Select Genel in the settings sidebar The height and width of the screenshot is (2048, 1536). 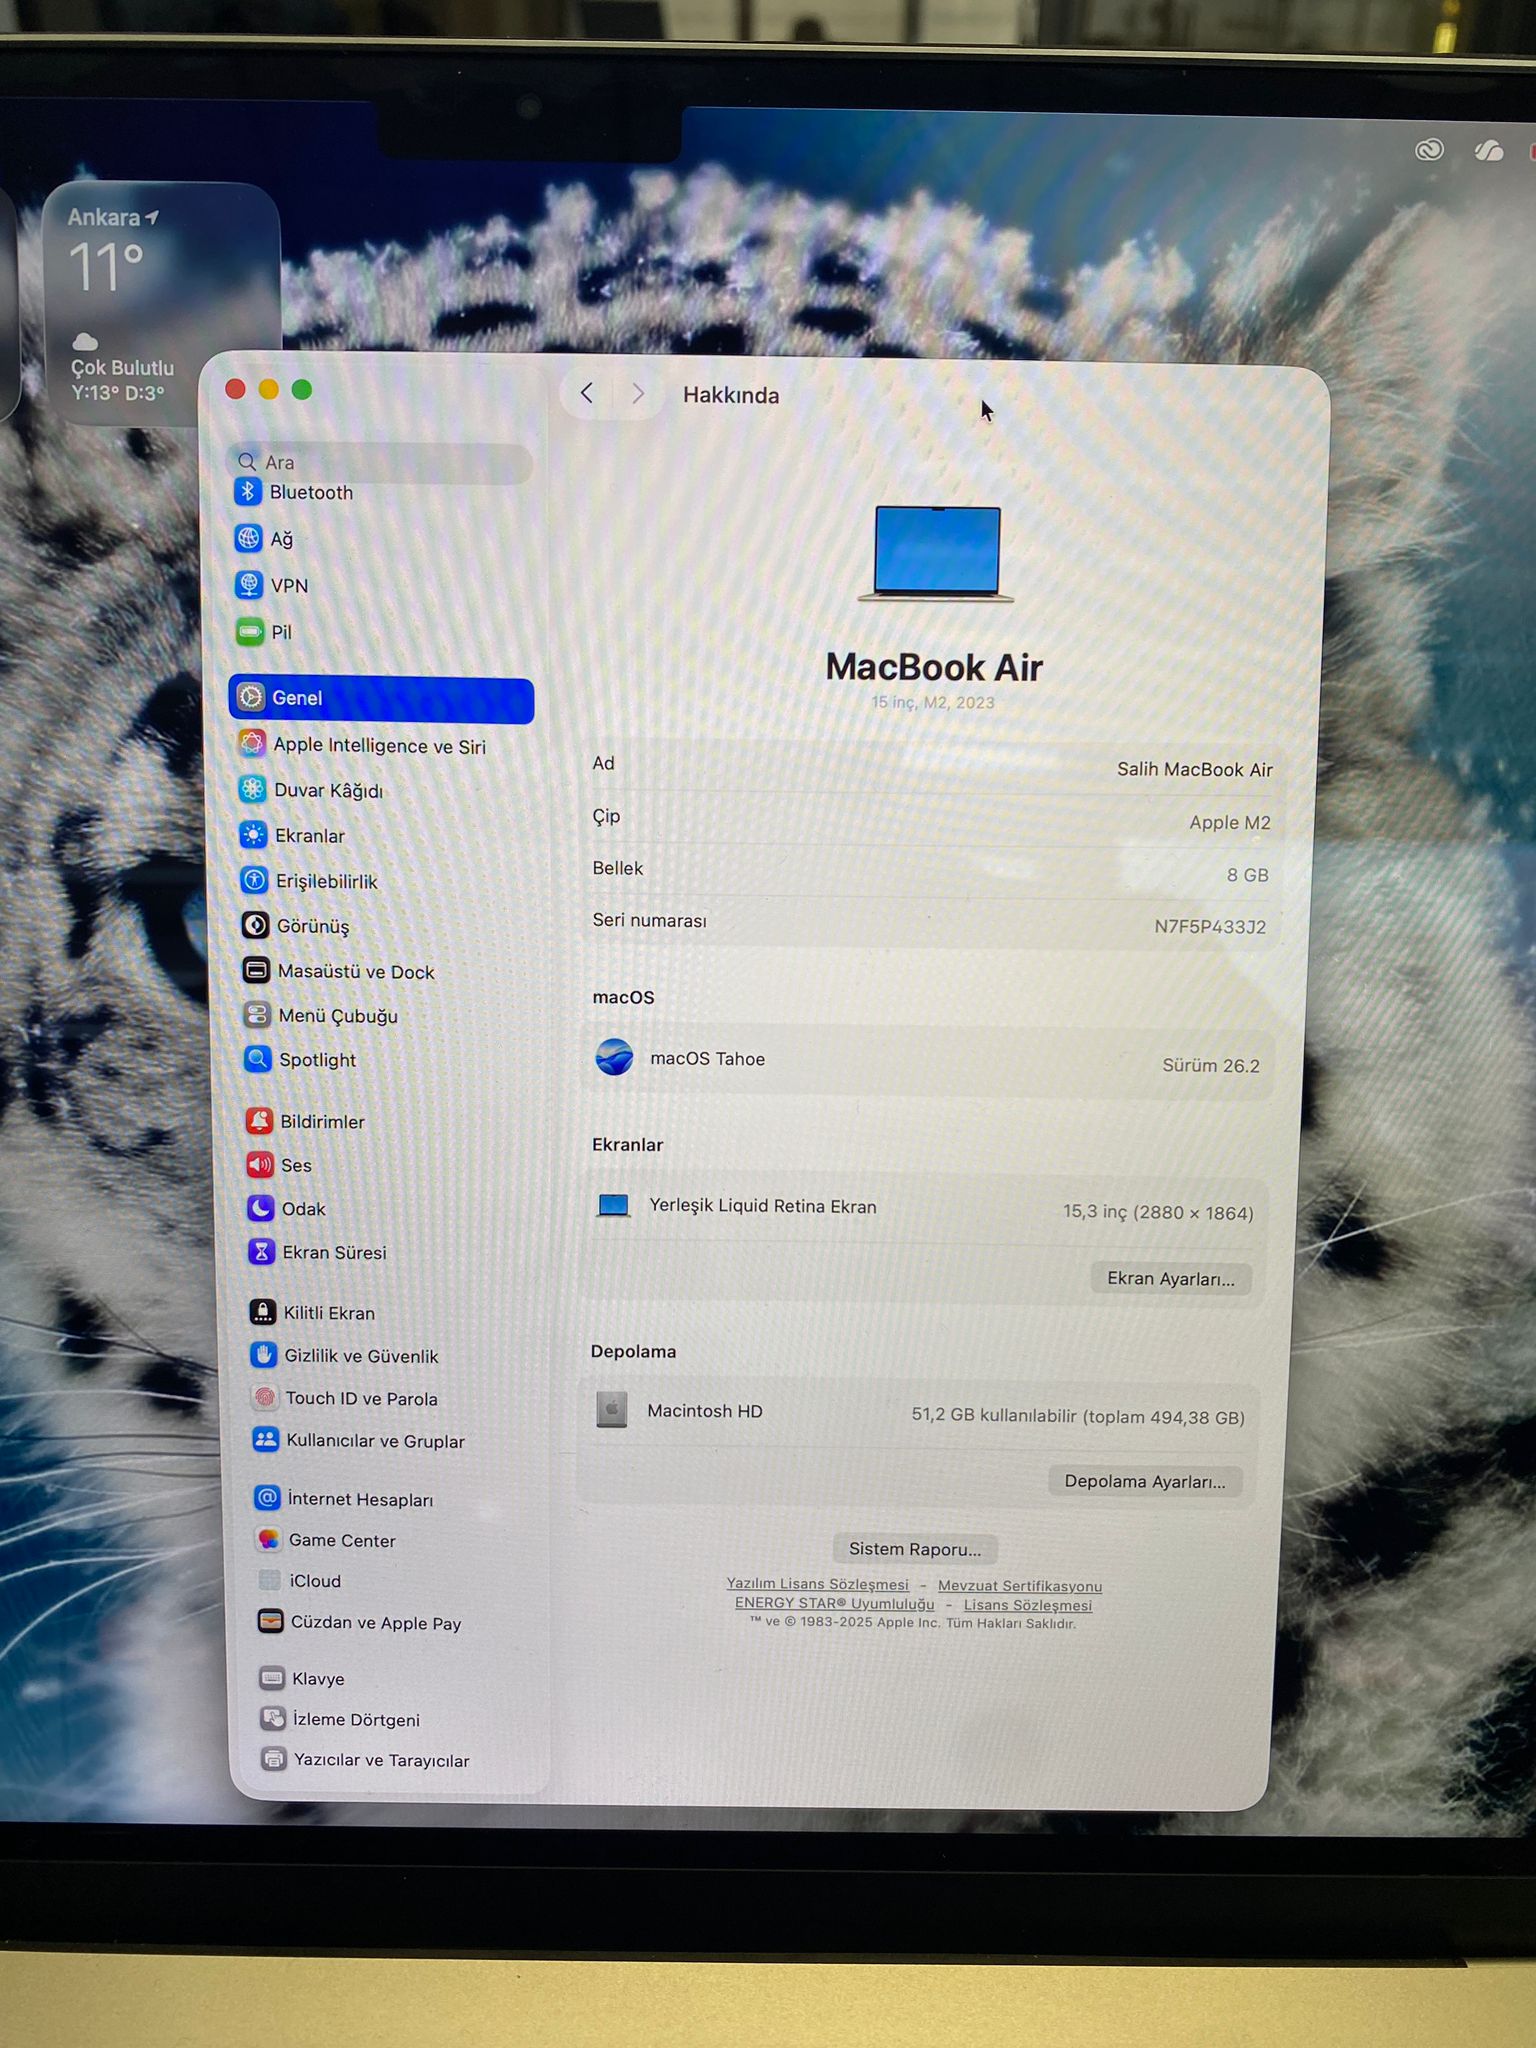click(381, 698)
